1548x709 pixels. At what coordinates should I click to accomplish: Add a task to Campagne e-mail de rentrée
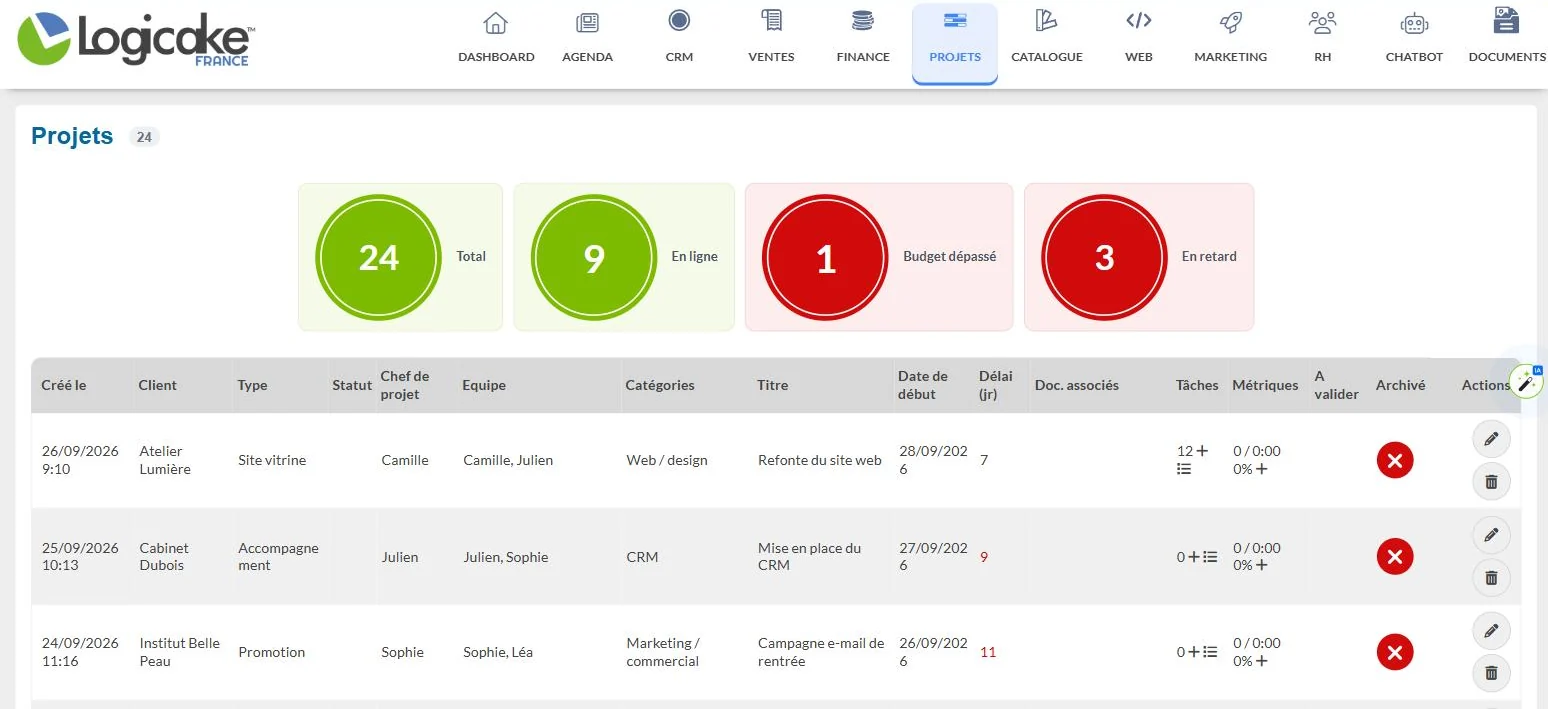coord(1194,652)
